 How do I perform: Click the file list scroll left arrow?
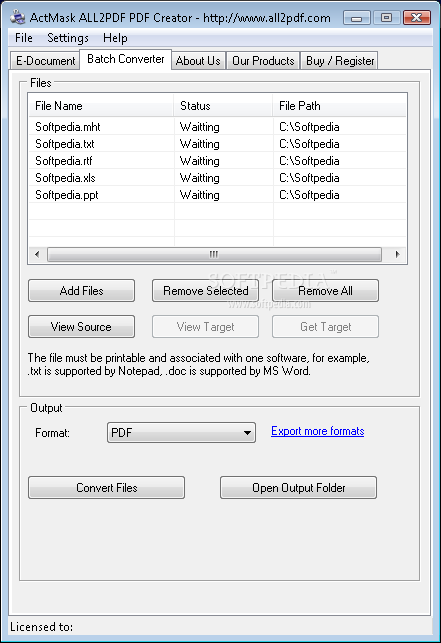pyautogui.click(x=37, y=254)
